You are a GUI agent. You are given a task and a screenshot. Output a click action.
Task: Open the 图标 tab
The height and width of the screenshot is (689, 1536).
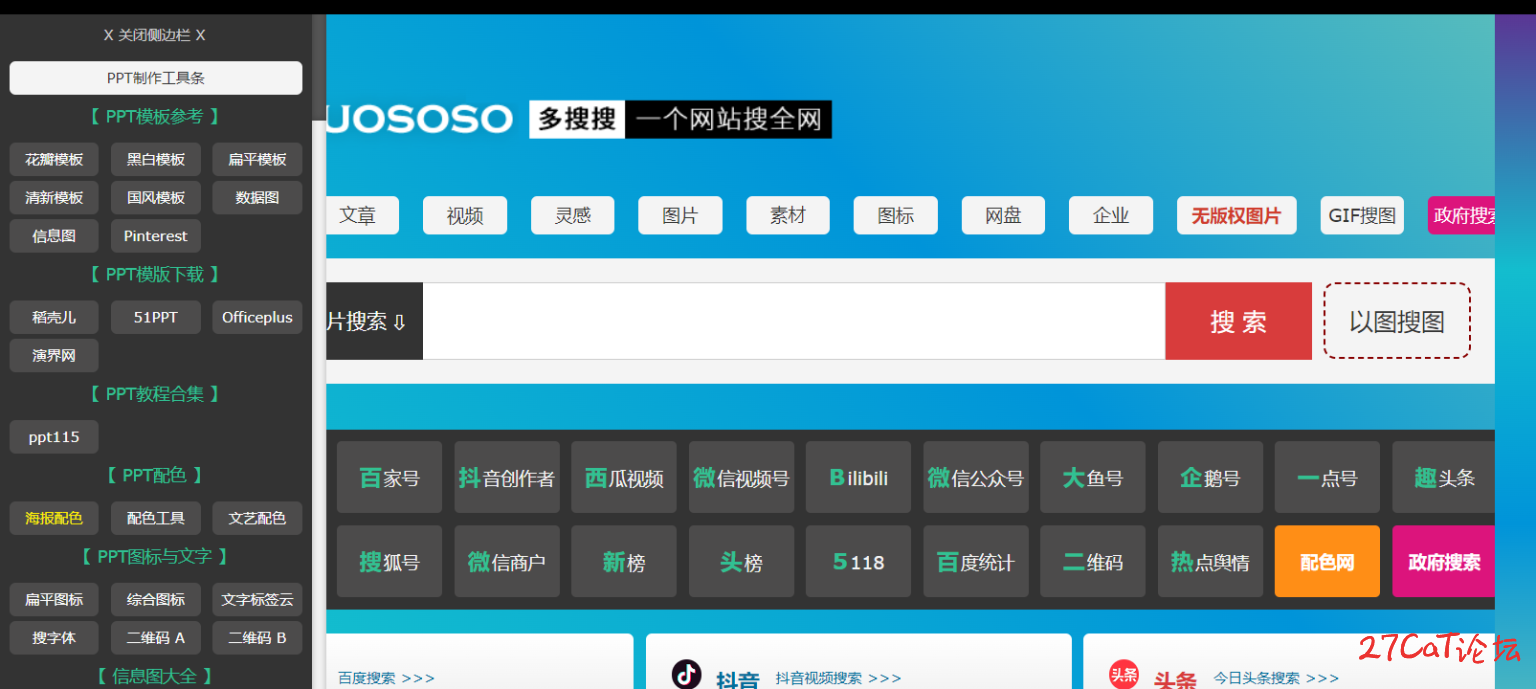point(896,215)
